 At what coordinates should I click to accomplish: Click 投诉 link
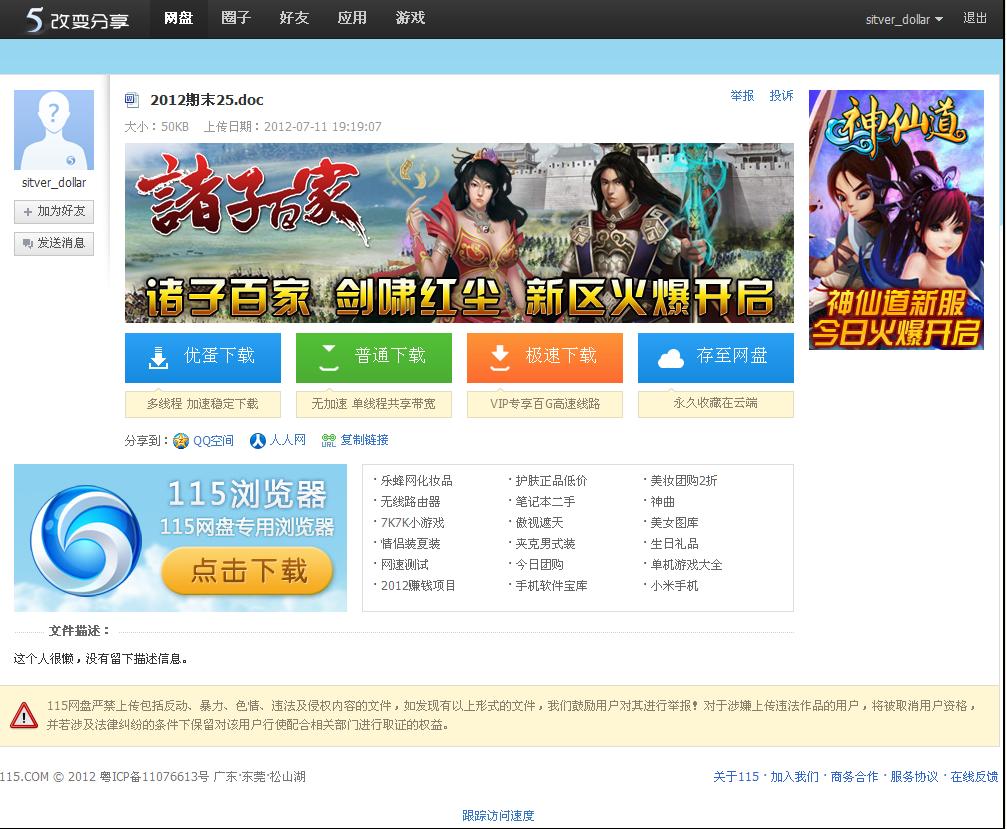pos(782,96)
